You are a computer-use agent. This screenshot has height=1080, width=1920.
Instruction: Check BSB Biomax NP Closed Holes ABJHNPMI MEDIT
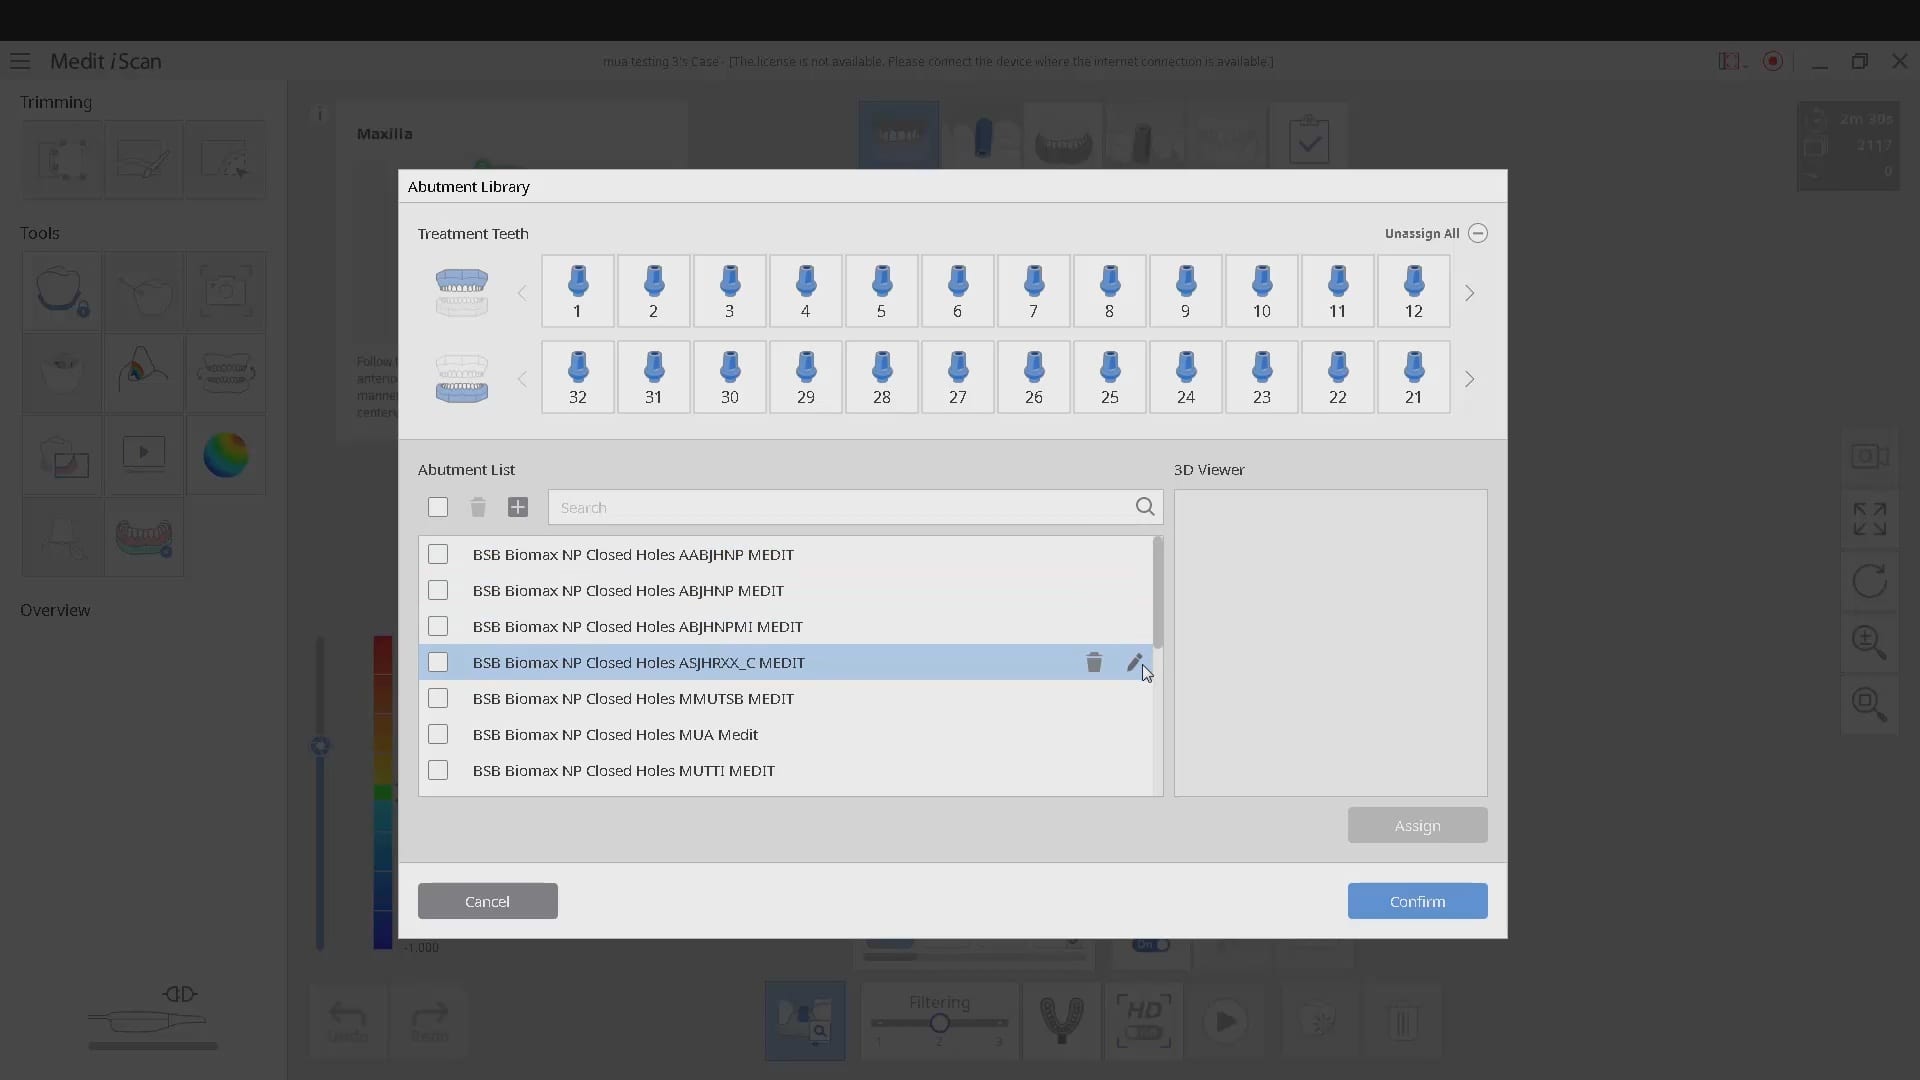(438, 626)
